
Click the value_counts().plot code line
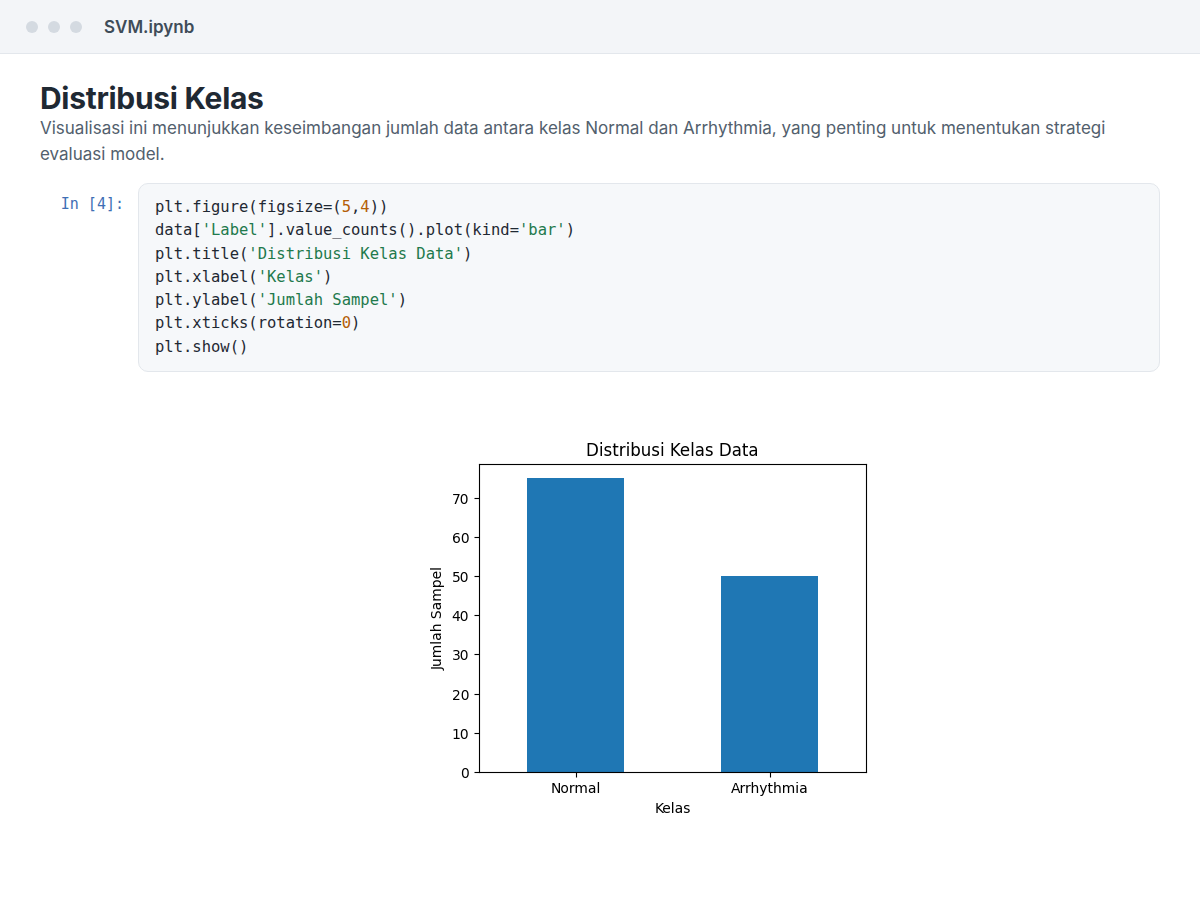(365, 230)
